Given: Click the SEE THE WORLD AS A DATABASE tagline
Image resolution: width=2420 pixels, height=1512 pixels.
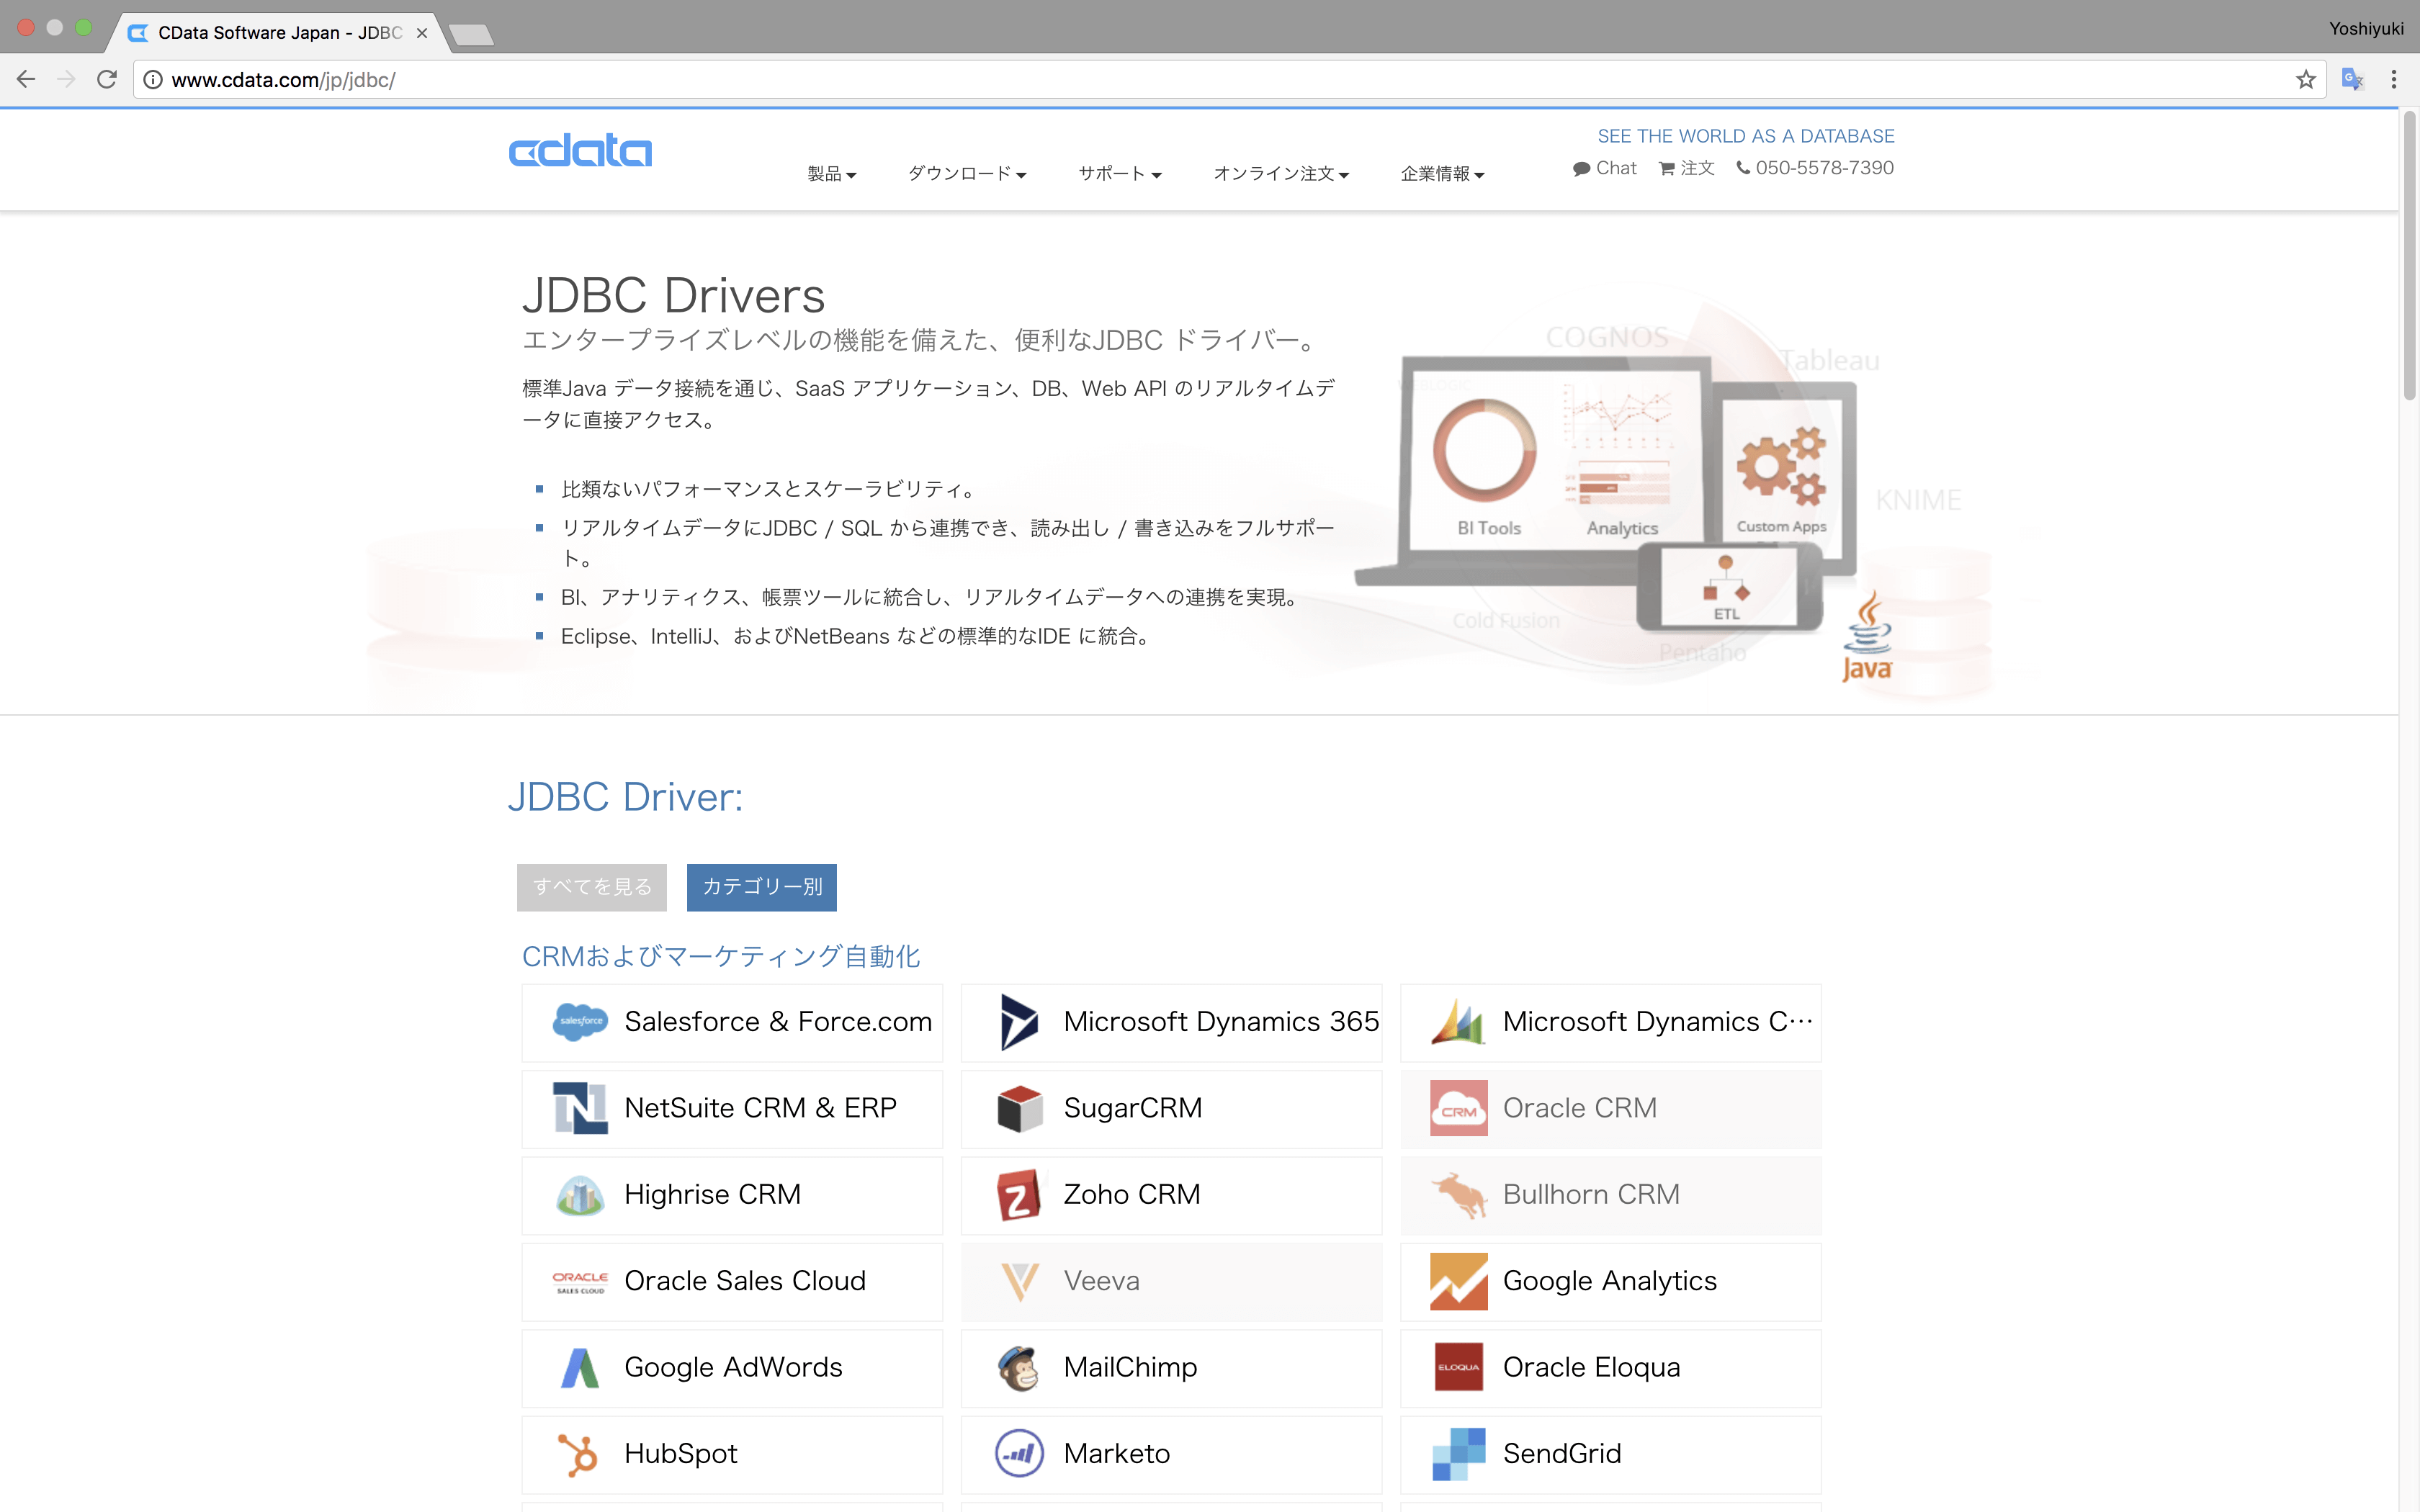Looking at the screenshot, I should click(x=1745, y=136).
